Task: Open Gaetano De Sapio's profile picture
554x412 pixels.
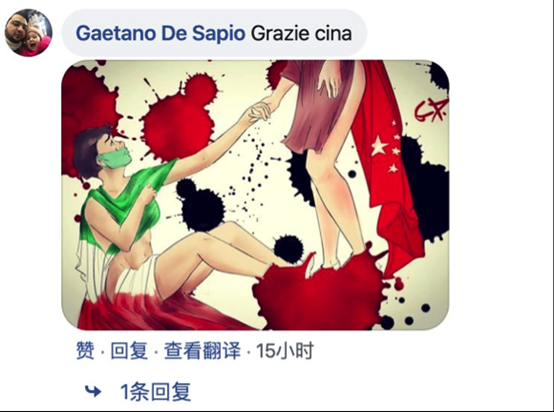Action: click(x=28, y=33)
